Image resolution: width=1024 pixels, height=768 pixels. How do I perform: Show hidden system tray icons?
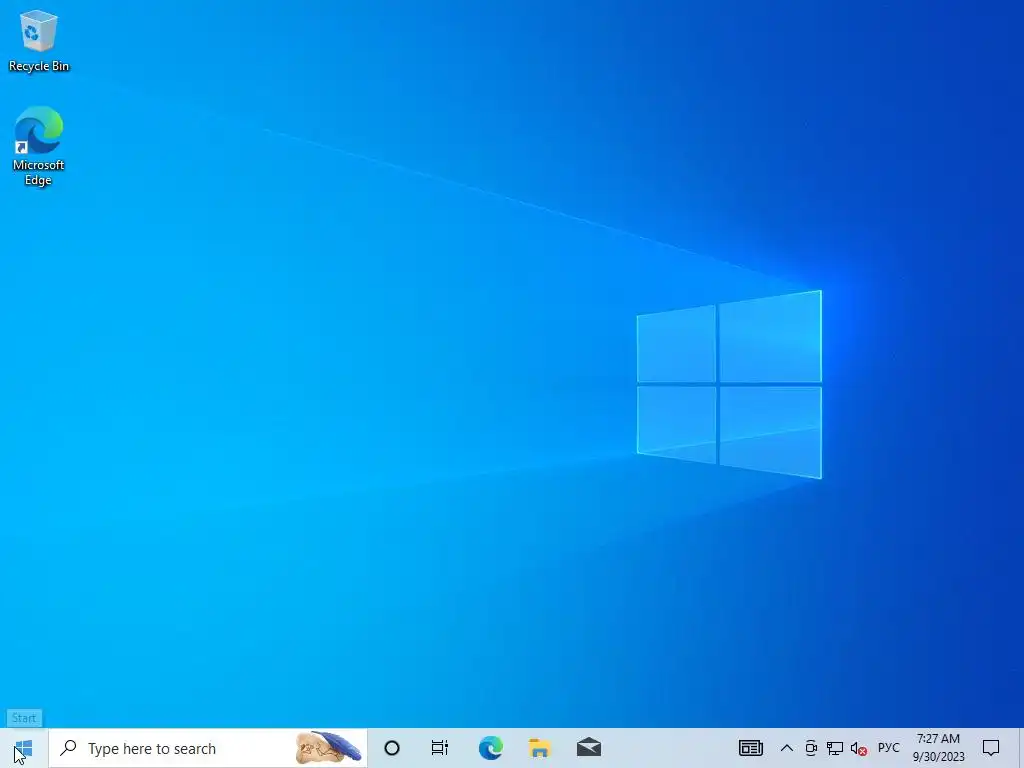click(787, 748)
